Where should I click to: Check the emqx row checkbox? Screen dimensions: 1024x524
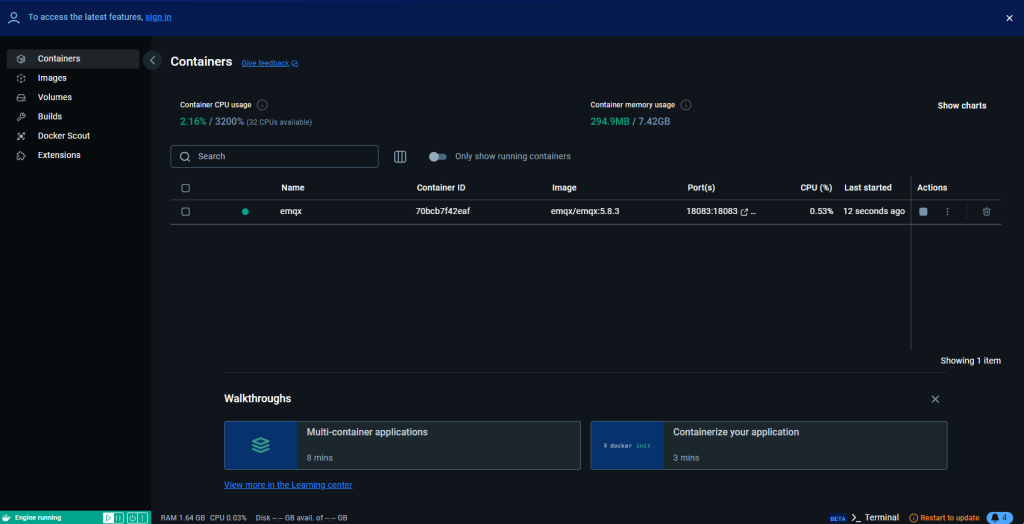[x=185, y=212]
